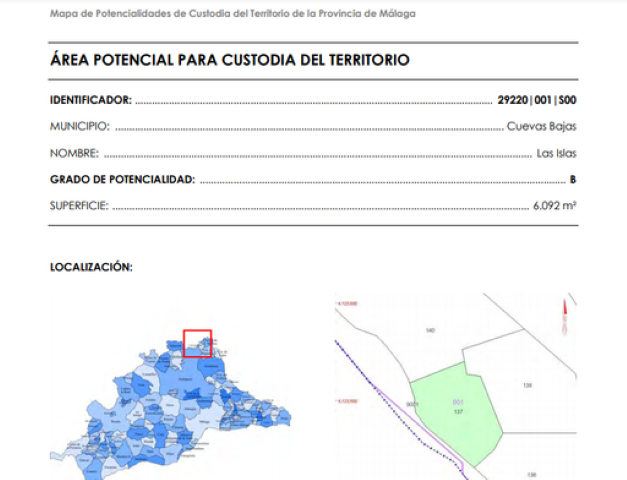Click the Cuevas Bajas municipality value
The width and height of the screenshot is (627, 480).
coord(542,127)
